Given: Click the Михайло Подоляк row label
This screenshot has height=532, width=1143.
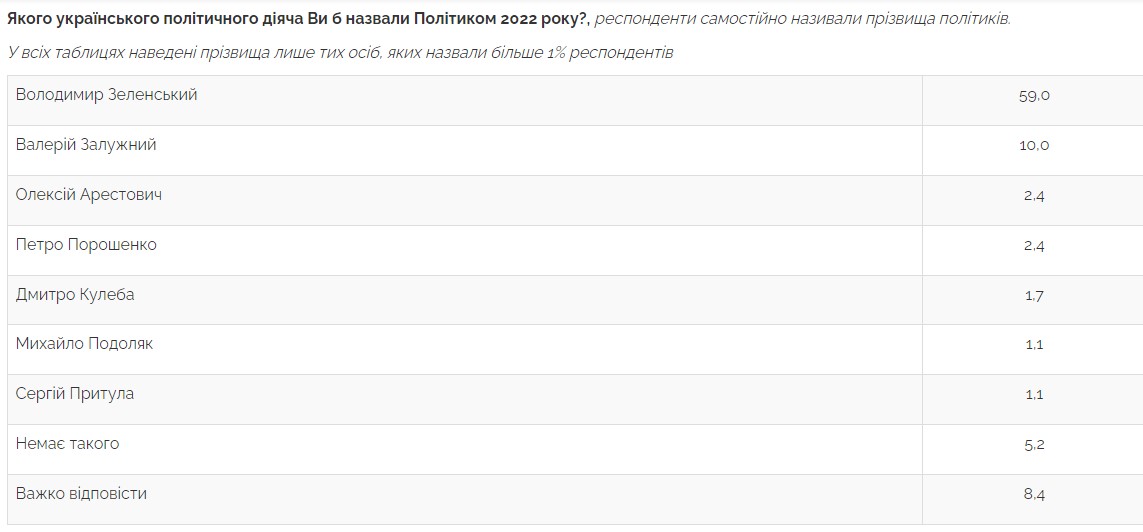Looking at the screenshot, I should pyautogui.click(x=84, y=344).
